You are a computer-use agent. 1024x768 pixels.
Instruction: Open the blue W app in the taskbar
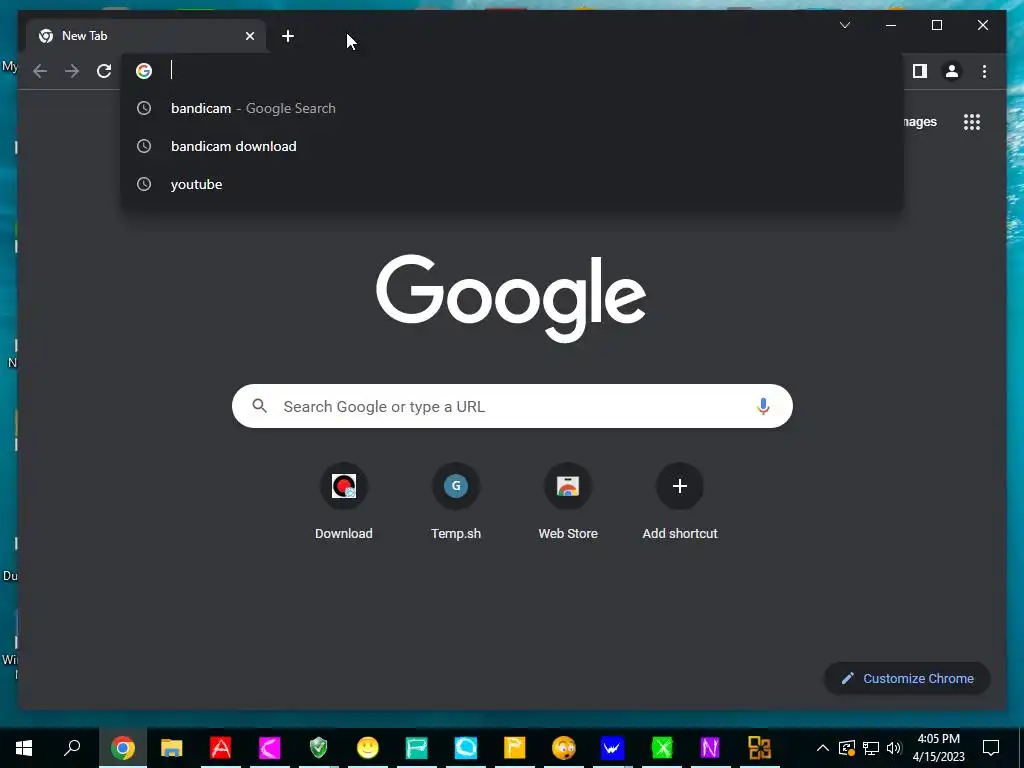613,748
